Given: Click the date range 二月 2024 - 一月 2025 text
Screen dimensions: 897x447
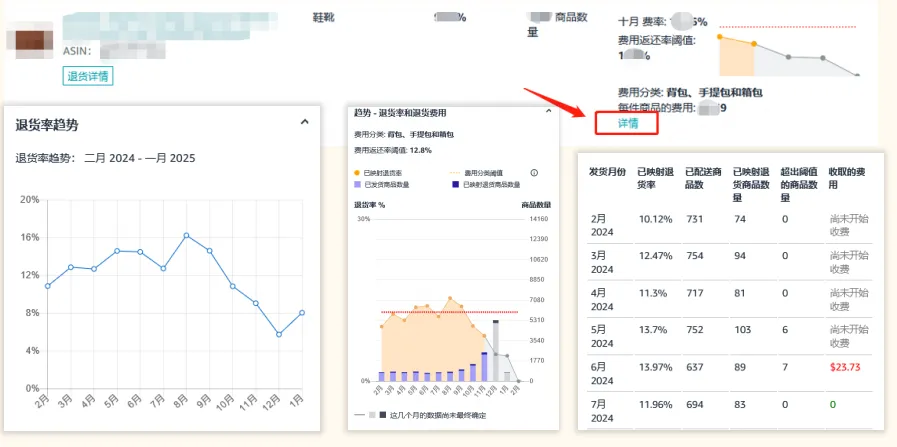Looking at the screenshot, I should pos(140,158).
